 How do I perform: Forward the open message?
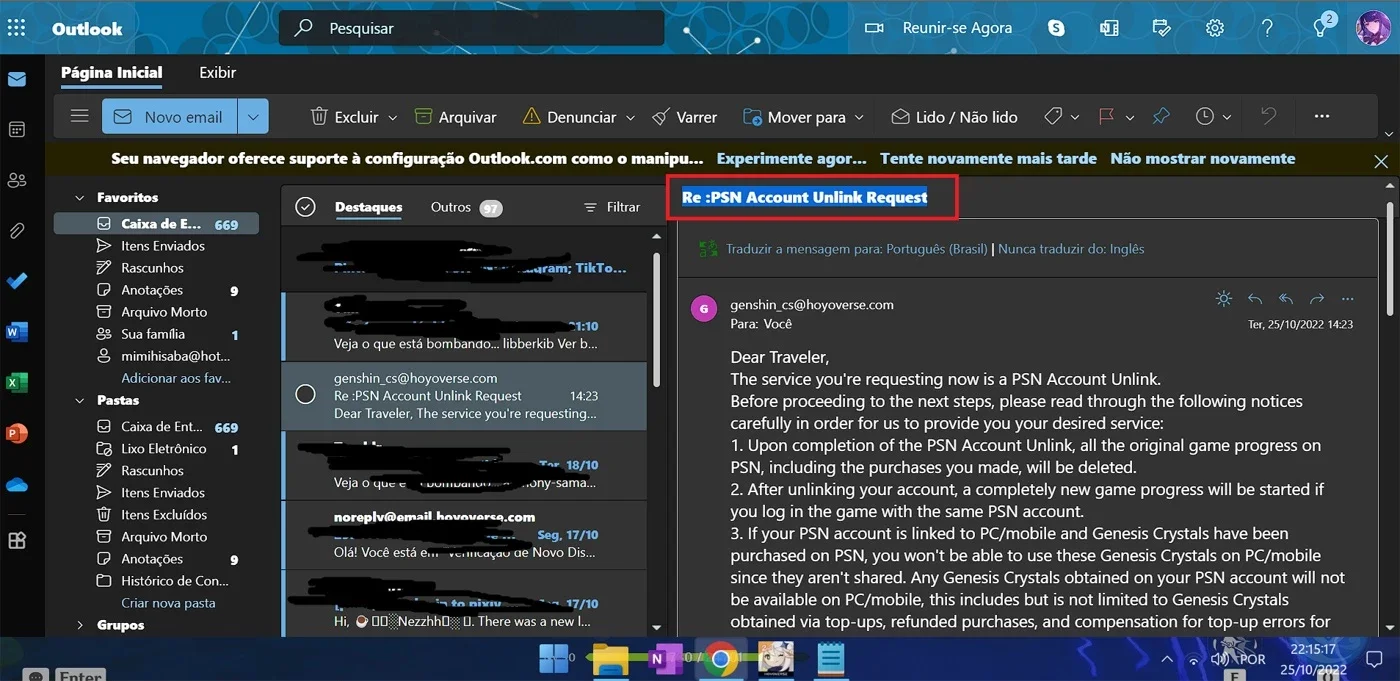point(1317,299)
